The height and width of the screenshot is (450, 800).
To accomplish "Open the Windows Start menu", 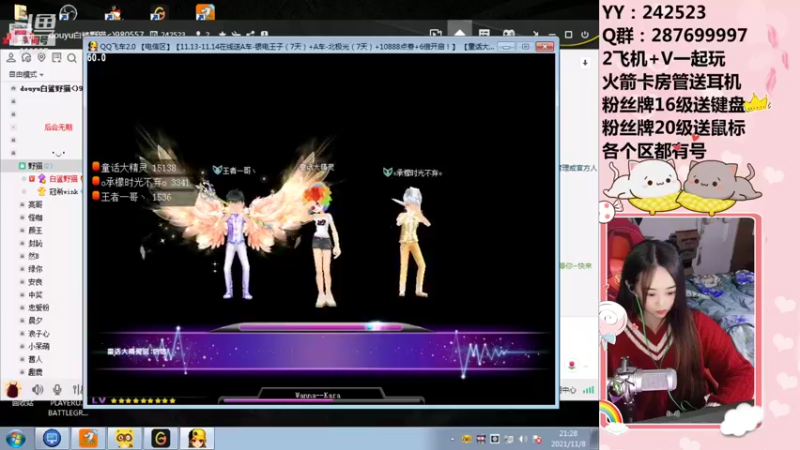I will click(x=16, y=438).
